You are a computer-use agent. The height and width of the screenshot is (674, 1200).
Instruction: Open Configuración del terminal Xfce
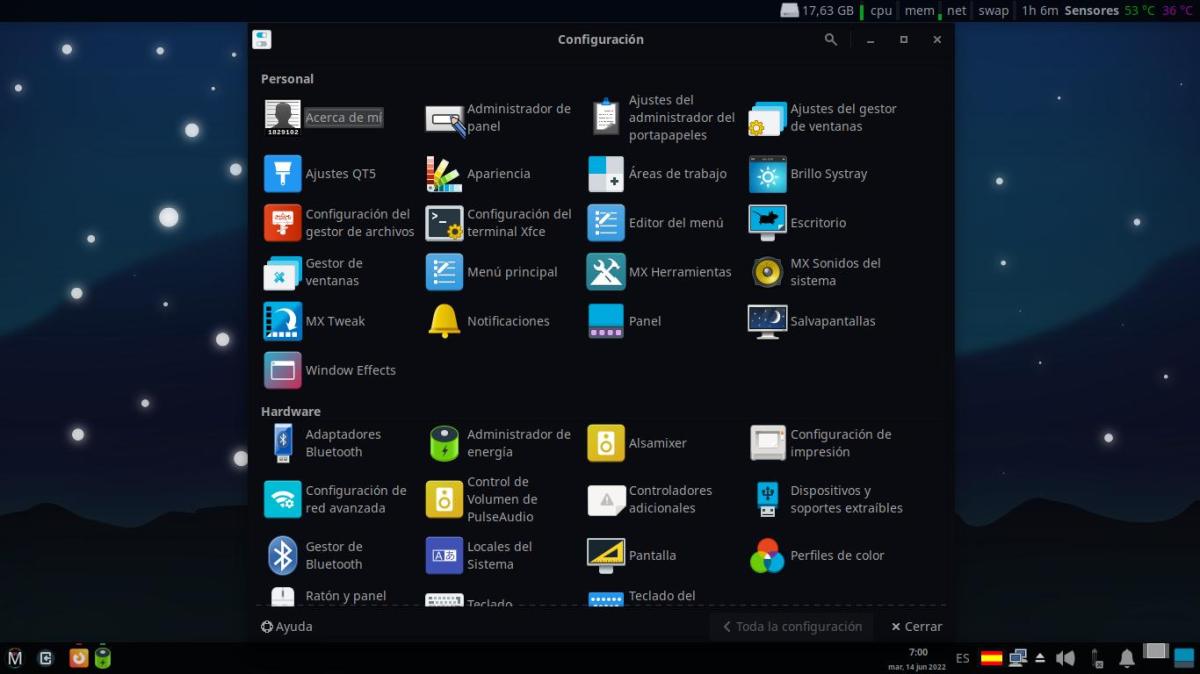[x=444, y=223]
